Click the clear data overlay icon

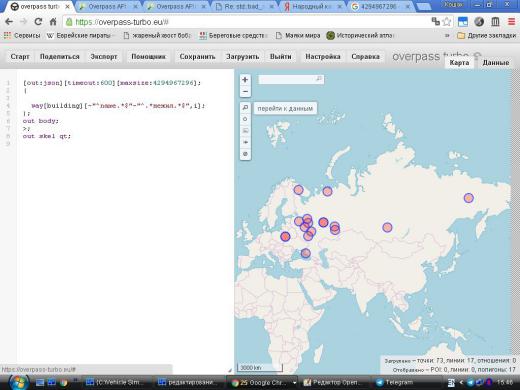tap(245, 154)
